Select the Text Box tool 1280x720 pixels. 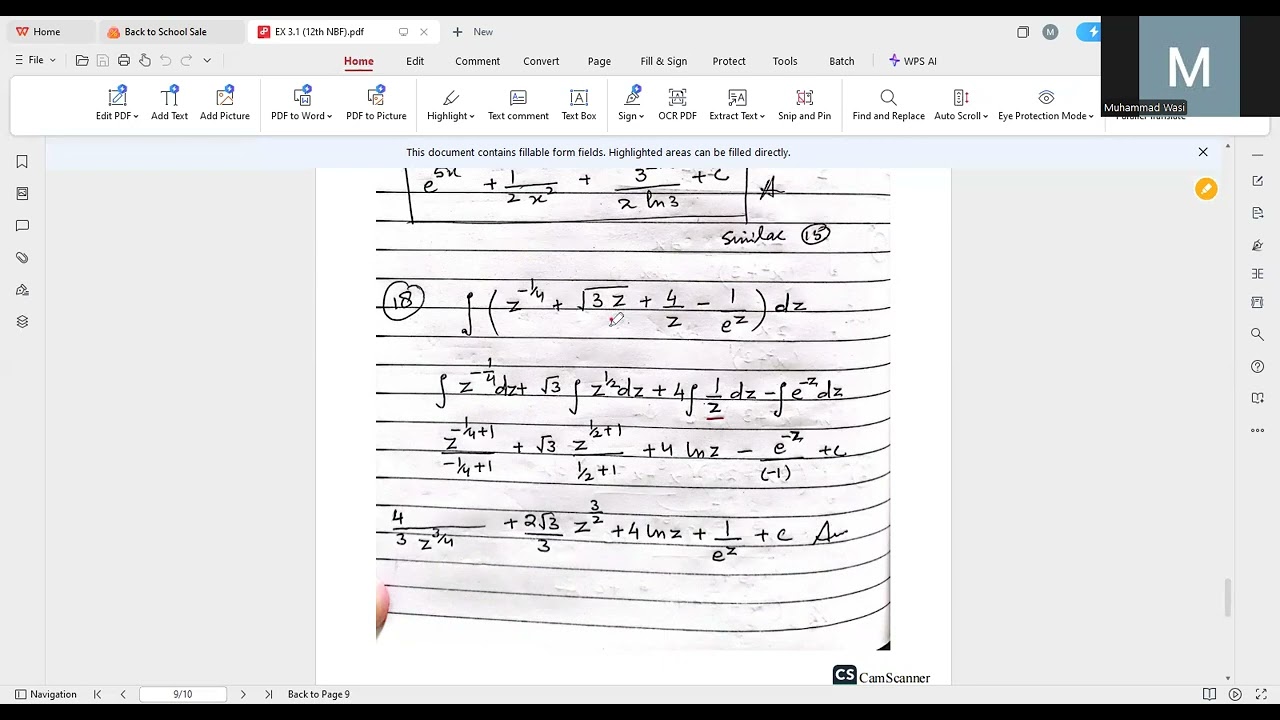tap(579, 104)
